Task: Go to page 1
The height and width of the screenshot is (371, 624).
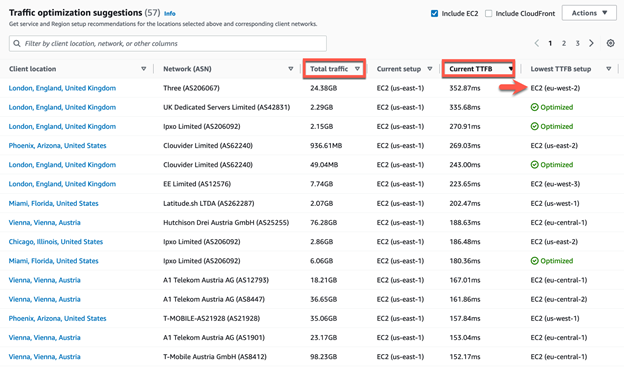Action: 550,43
